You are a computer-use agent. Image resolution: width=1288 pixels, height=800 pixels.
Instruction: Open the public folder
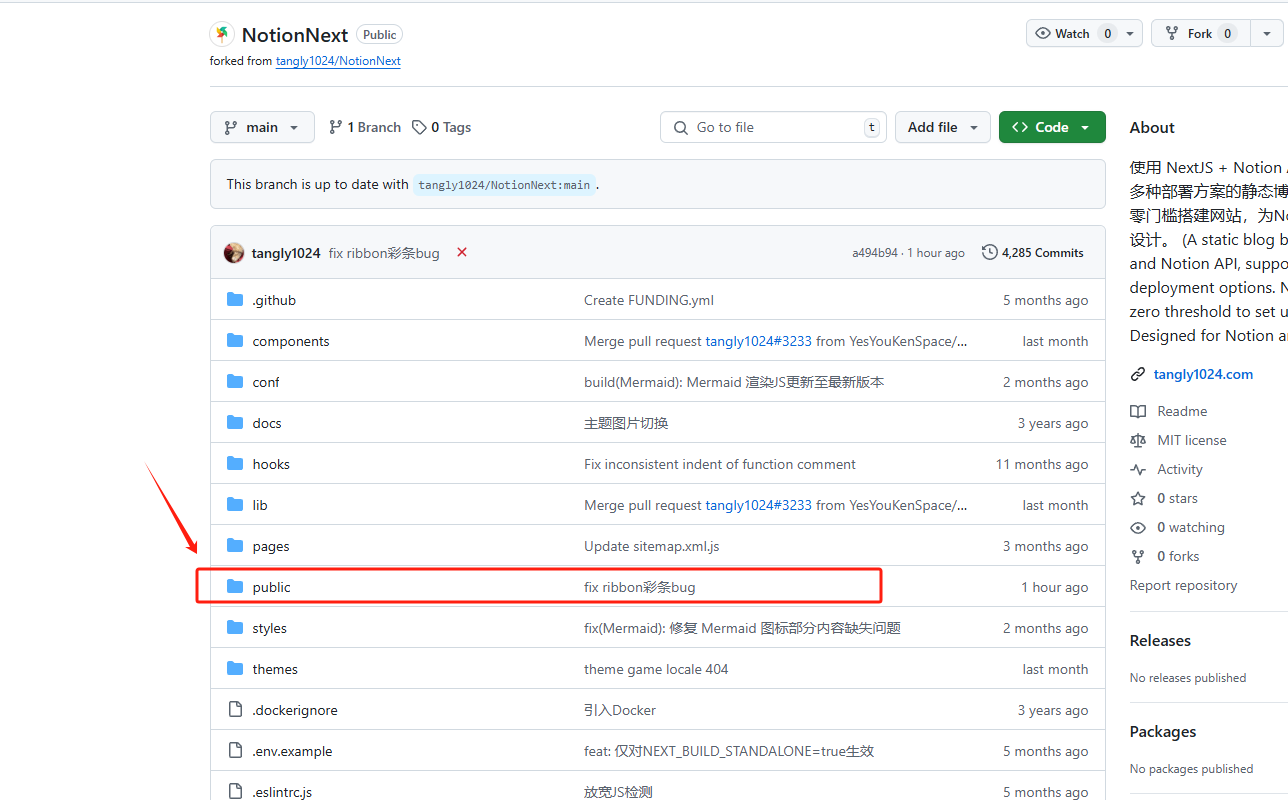(272, 587)
